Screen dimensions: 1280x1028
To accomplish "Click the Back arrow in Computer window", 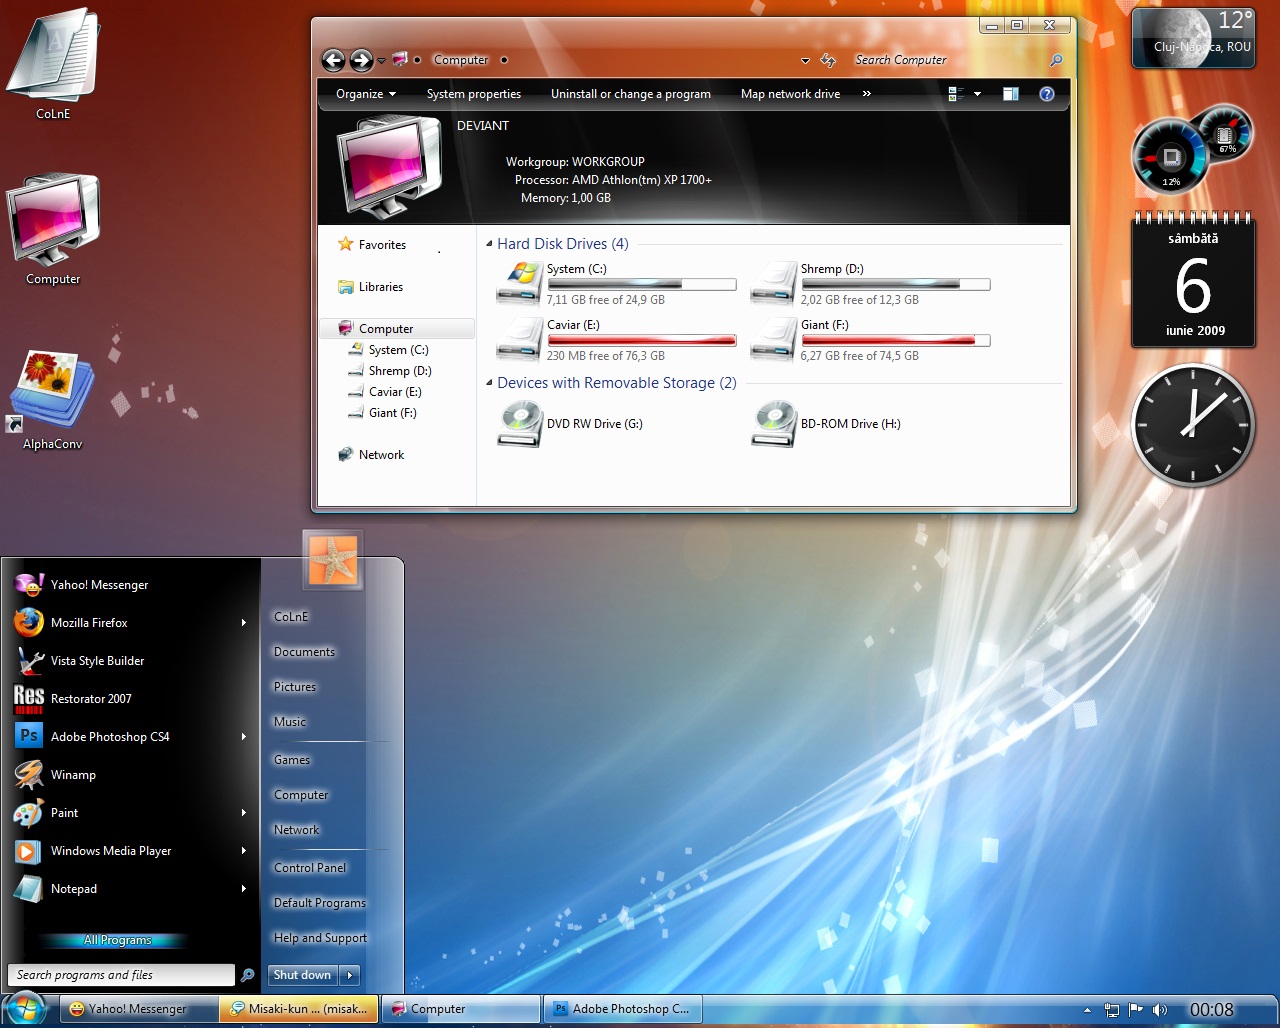I will 334,60.
